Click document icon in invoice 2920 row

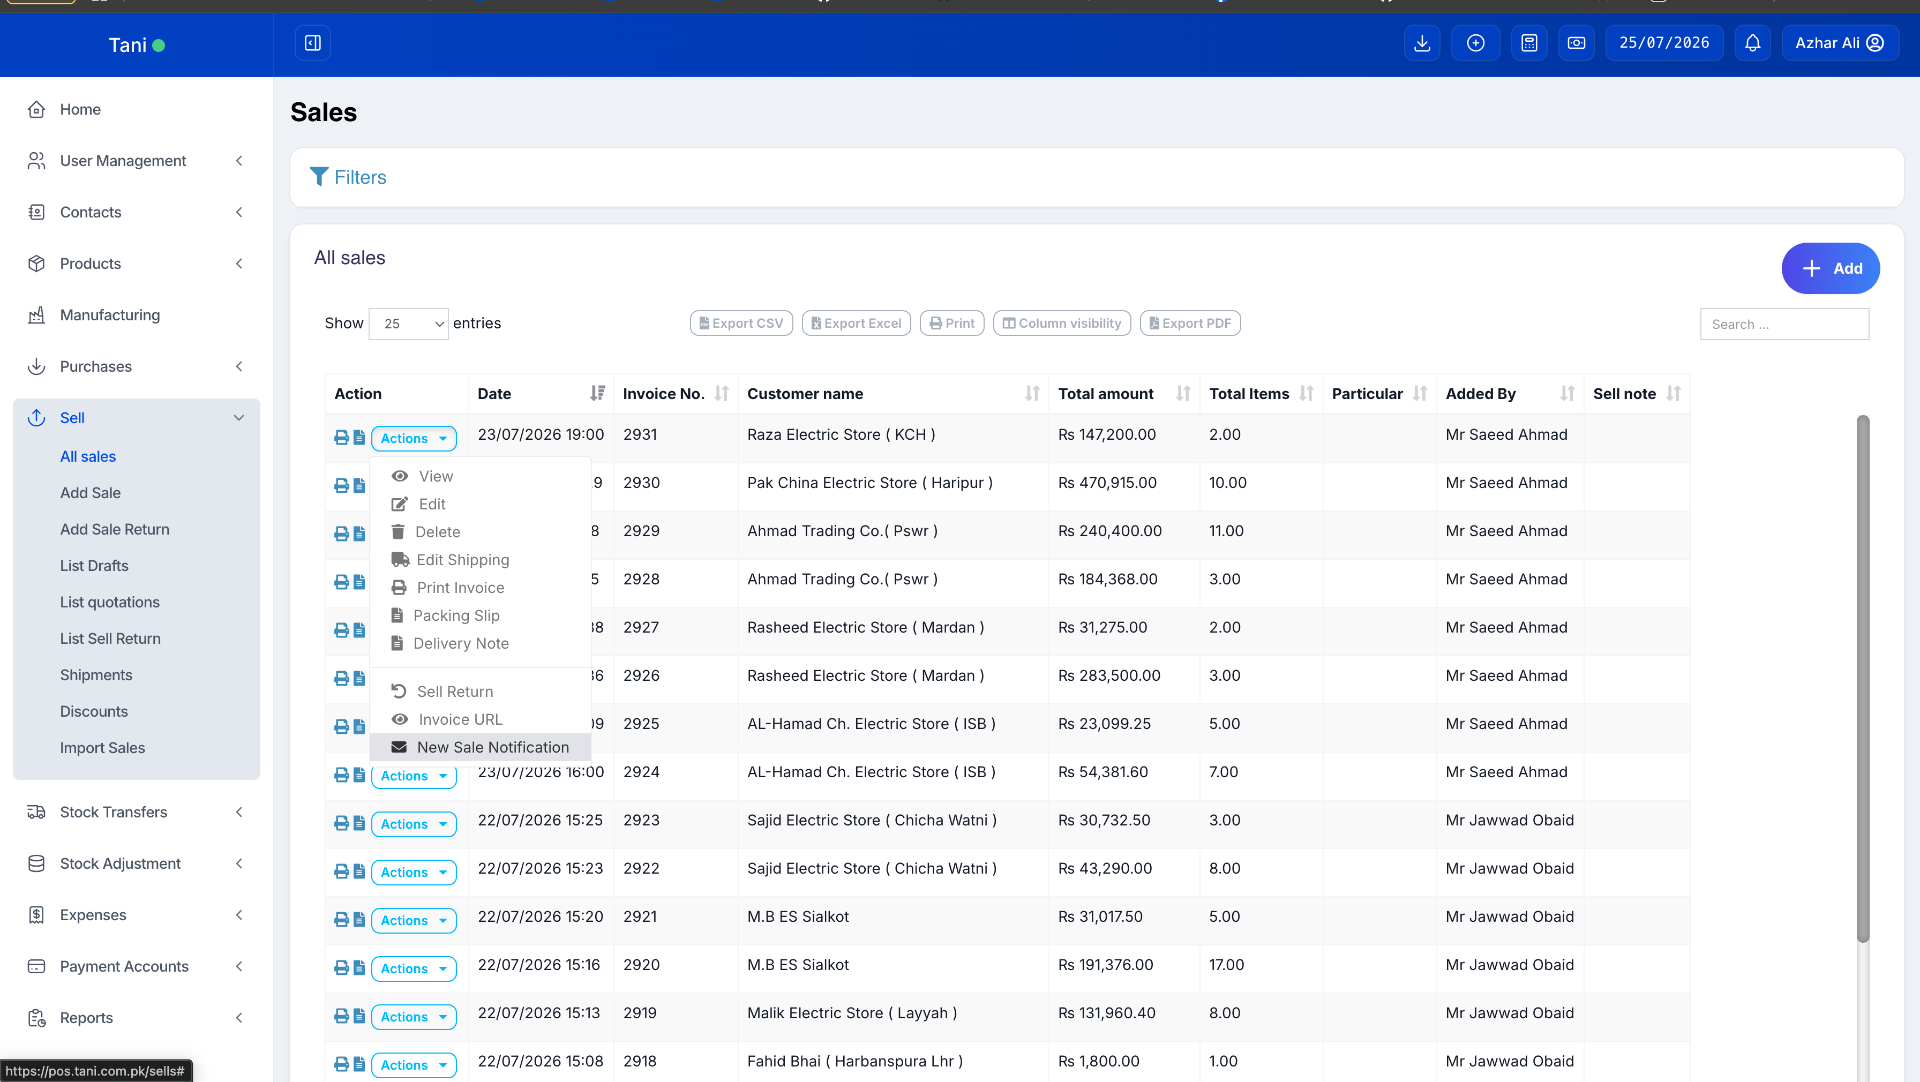coord(359,968)
